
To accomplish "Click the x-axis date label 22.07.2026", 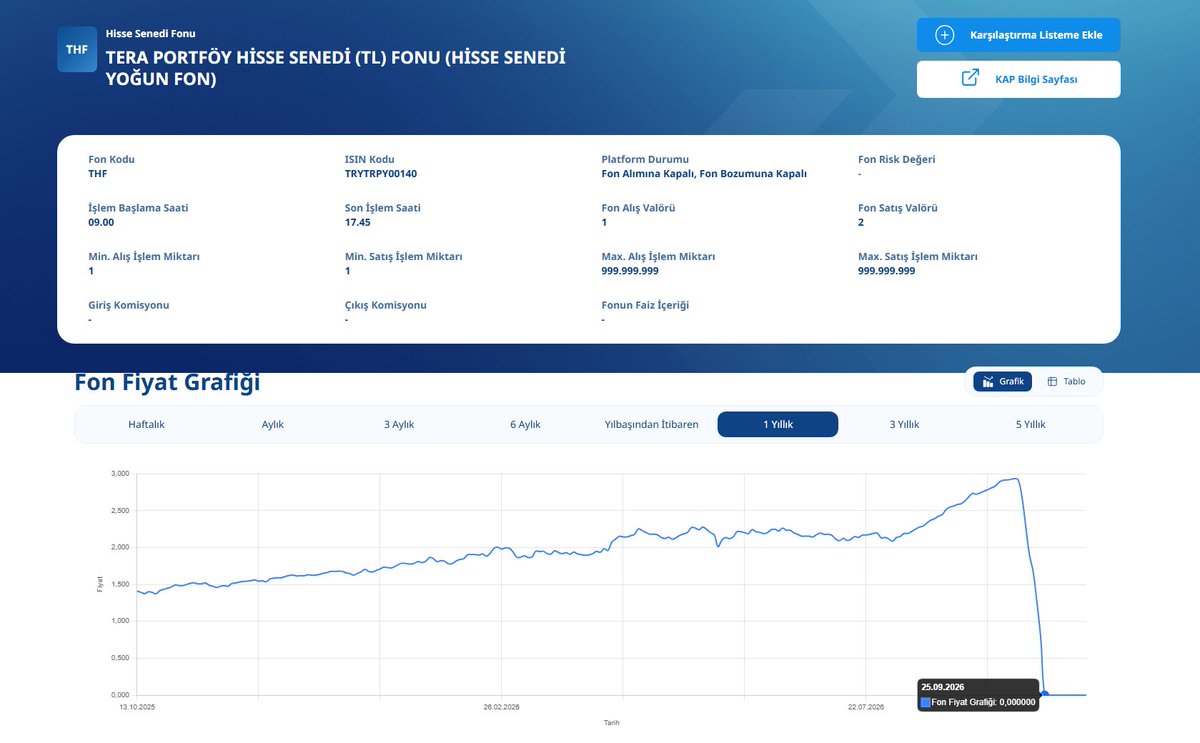I will coord(866,708).
